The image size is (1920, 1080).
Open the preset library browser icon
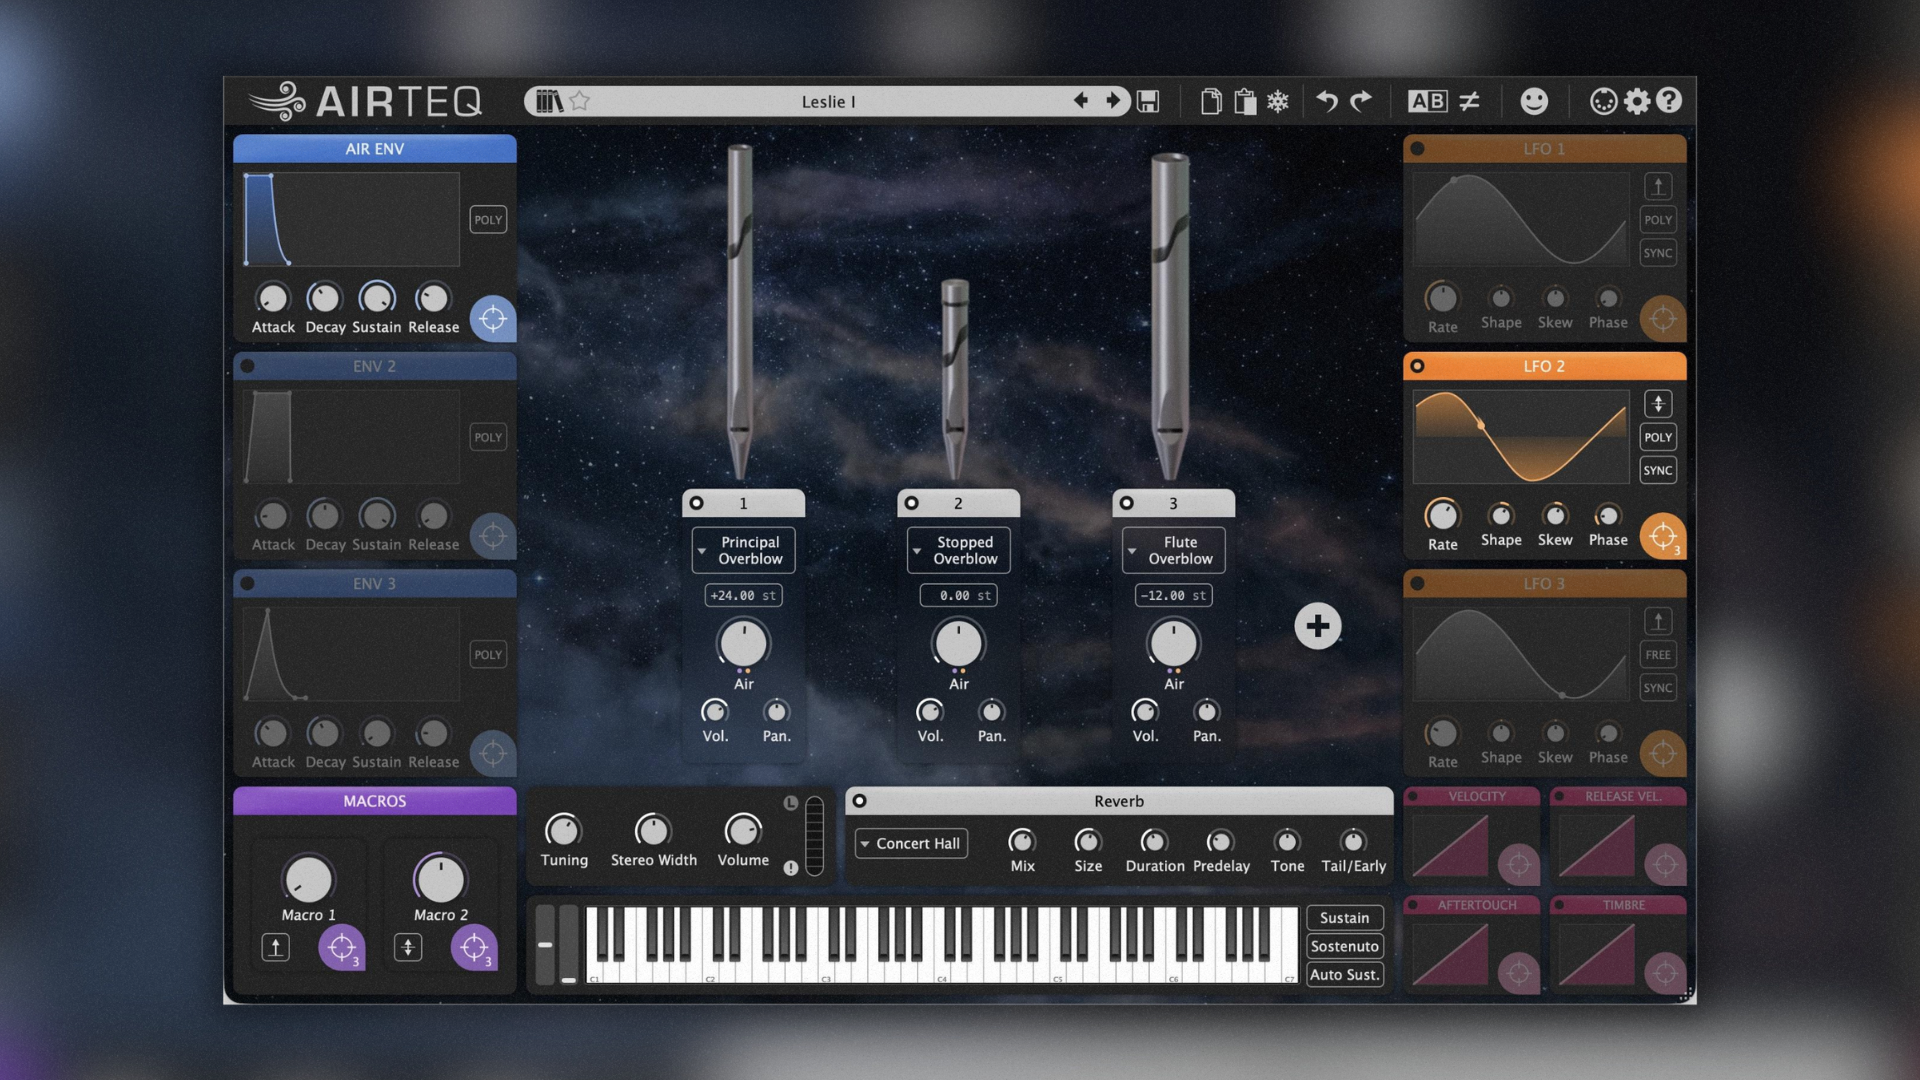click(549, 101)
